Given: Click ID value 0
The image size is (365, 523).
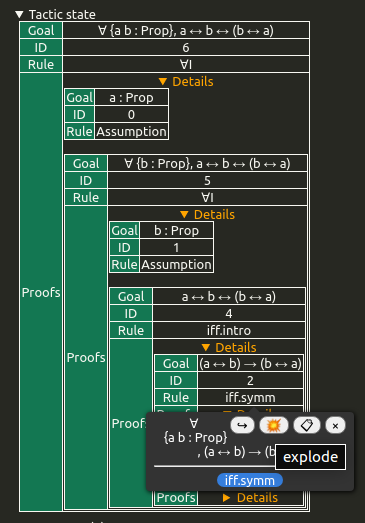Looking at the screenshot, I should (131, 114).
